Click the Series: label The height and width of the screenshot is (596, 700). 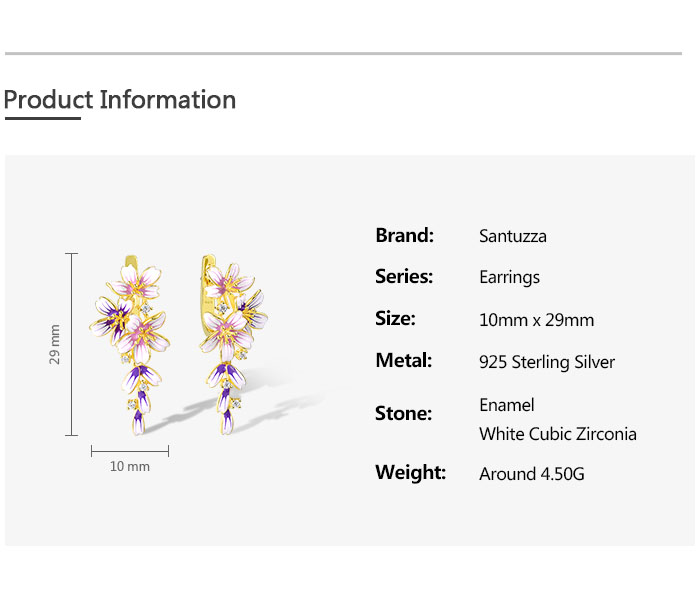[x=404, y=276]
